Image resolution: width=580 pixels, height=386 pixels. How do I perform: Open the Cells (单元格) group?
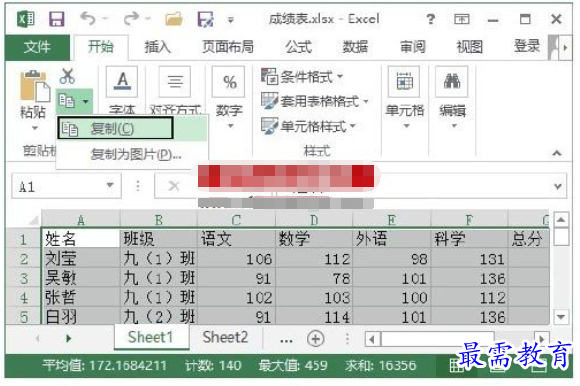[405, 97]
